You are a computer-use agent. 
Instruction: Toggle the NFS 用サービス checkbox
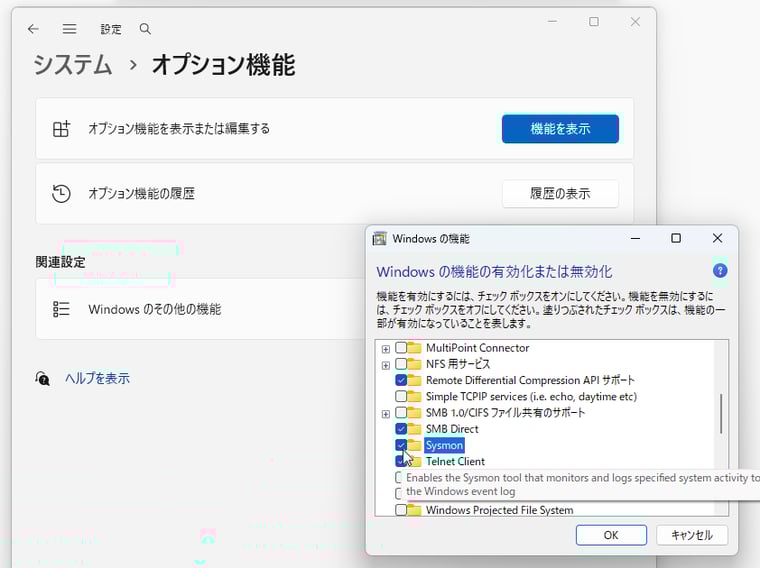tap(401, 364)
